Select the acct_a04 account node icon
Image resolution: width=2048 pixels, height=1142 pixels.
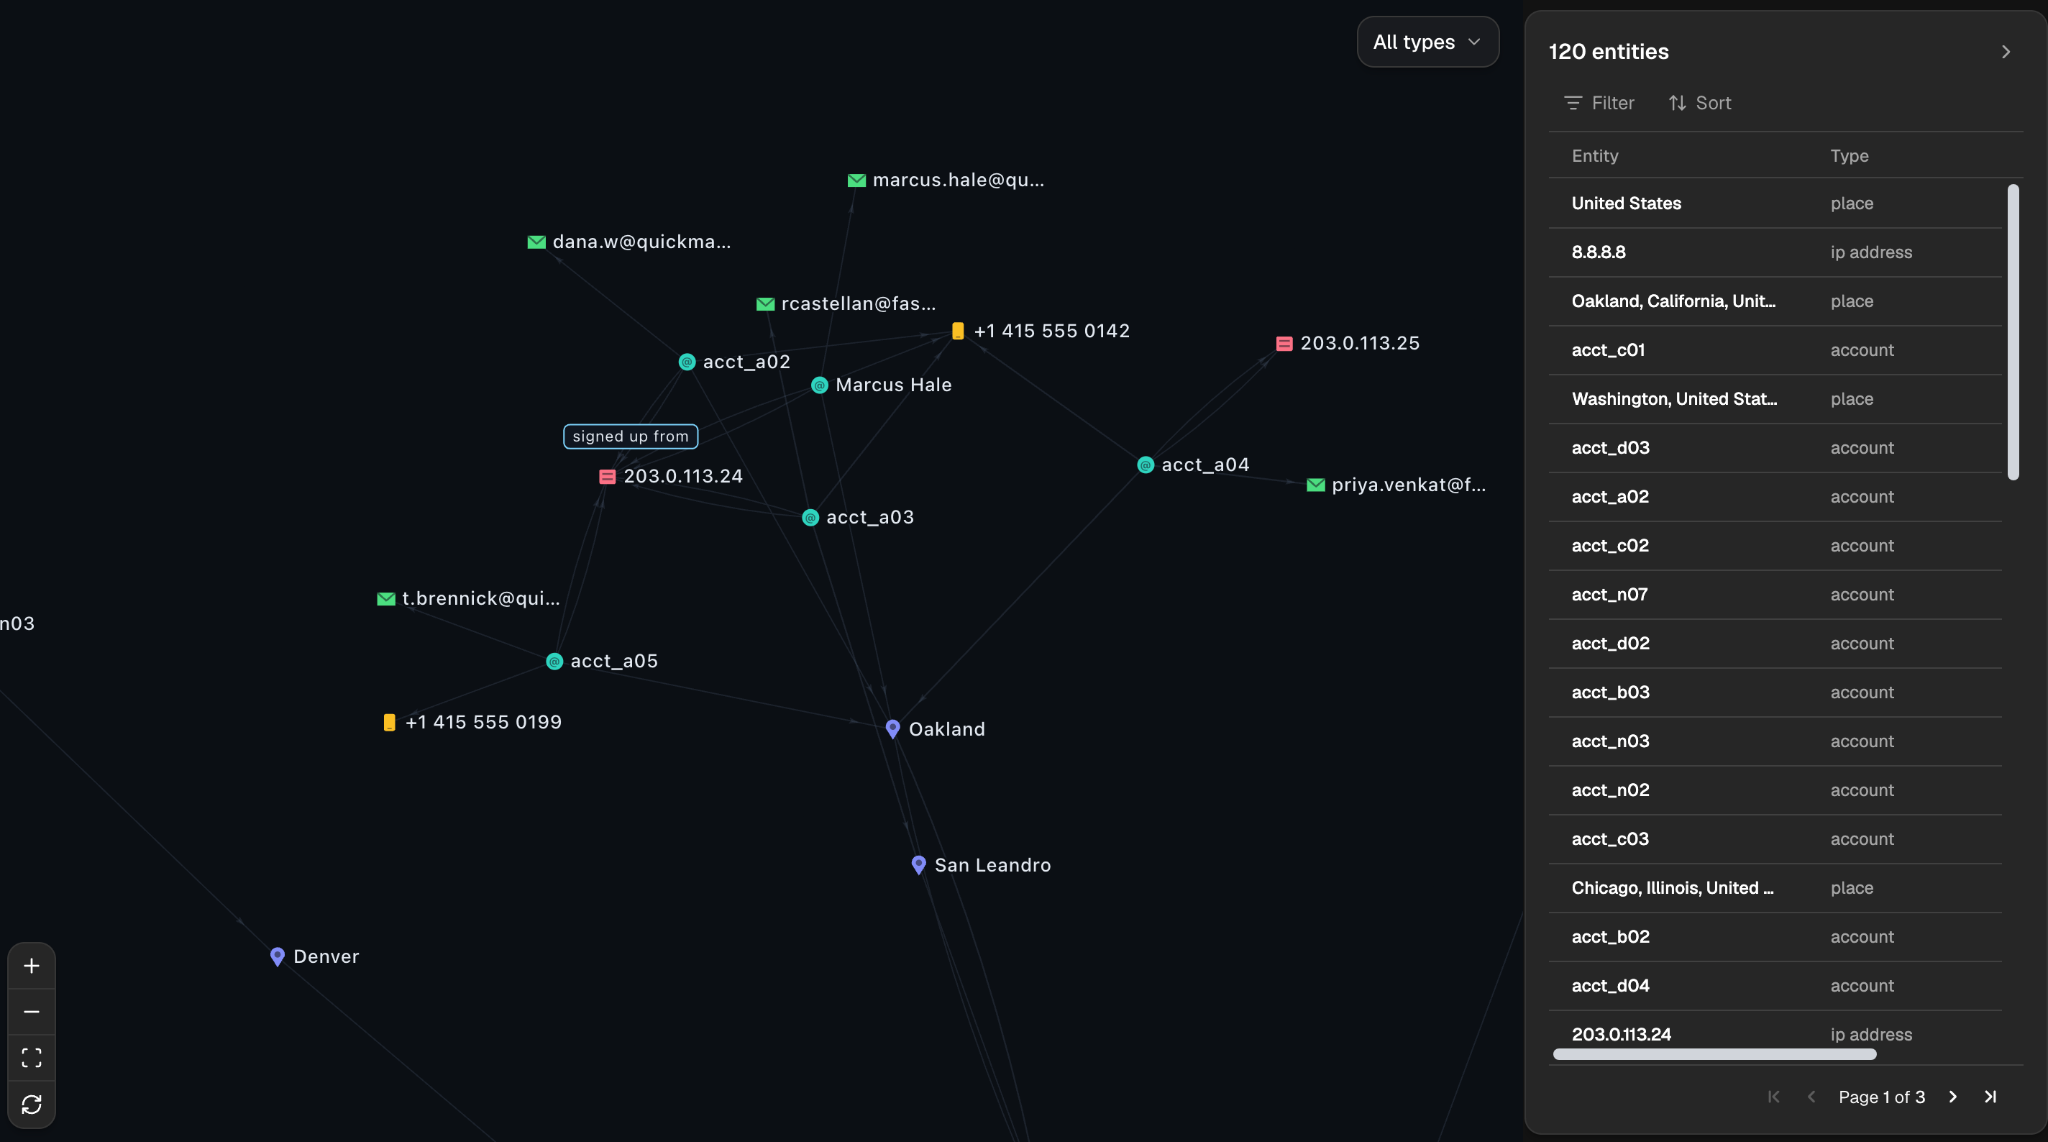(1146, 465)
